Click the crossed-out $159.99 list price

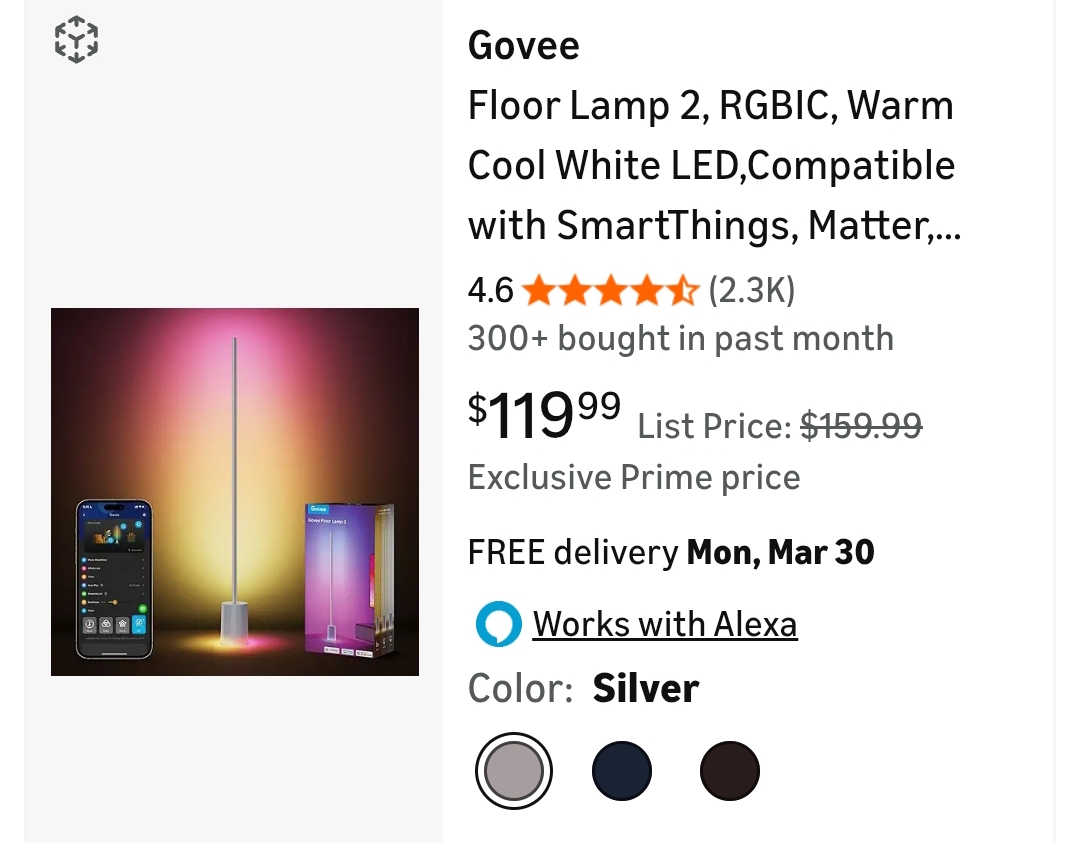pyautogui.click(x=861, y=427)
